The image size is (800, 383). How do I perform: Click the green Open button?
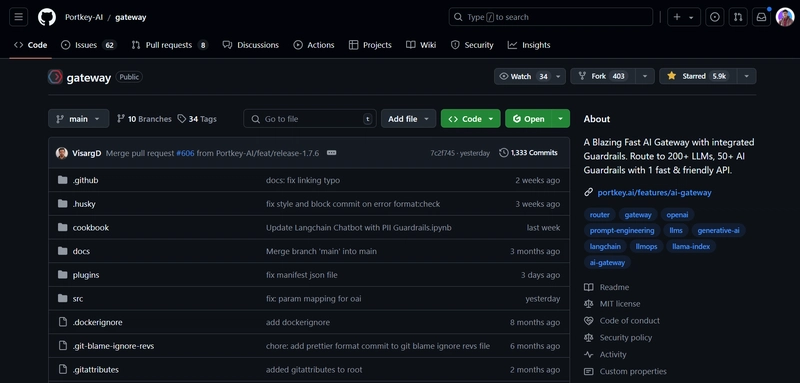click(528, 119)
